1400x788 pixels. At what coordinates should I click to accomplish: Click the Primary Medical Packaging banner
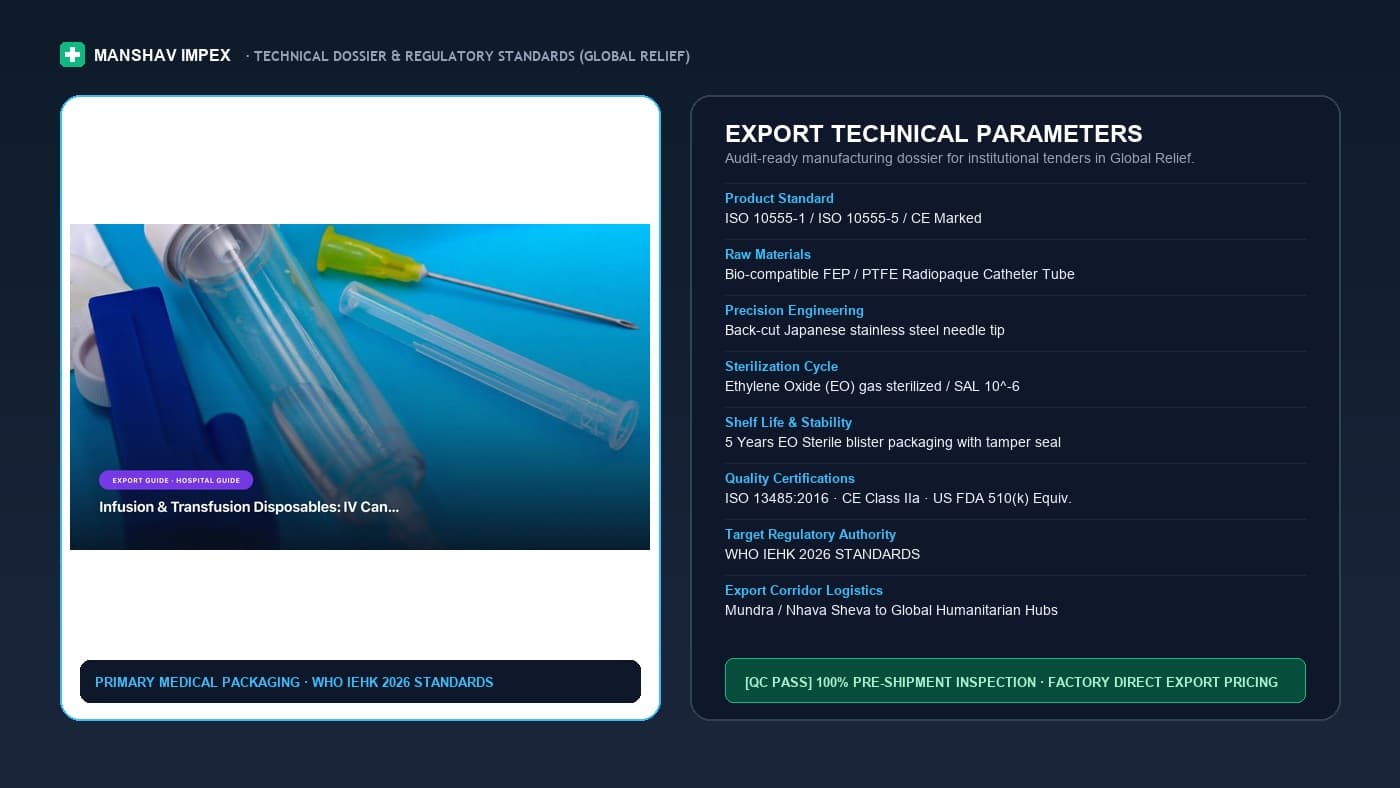(360, 682)
